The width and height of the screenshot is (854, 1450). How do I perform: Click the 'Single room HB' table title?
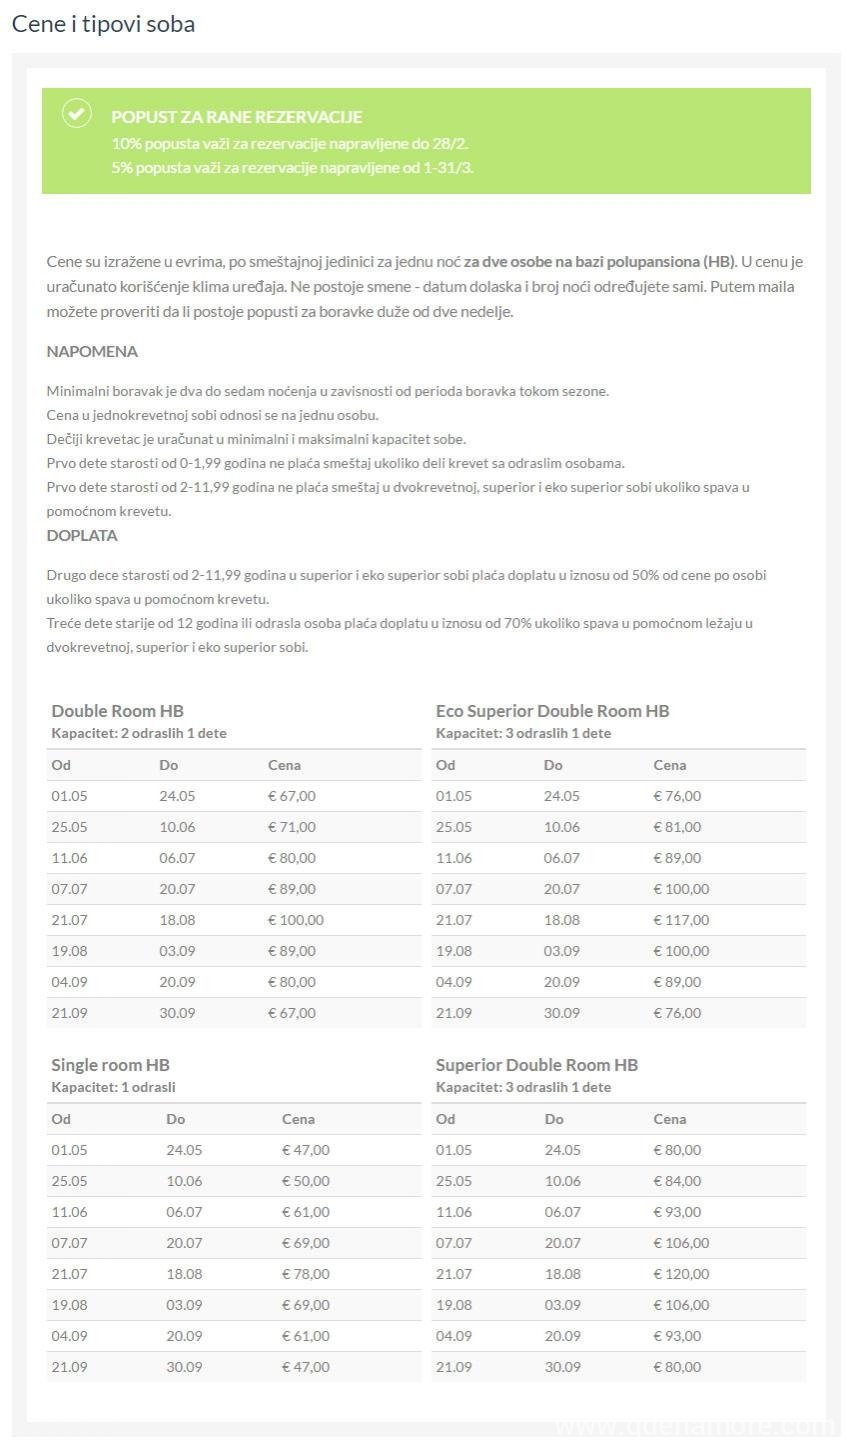[110, 1065]
